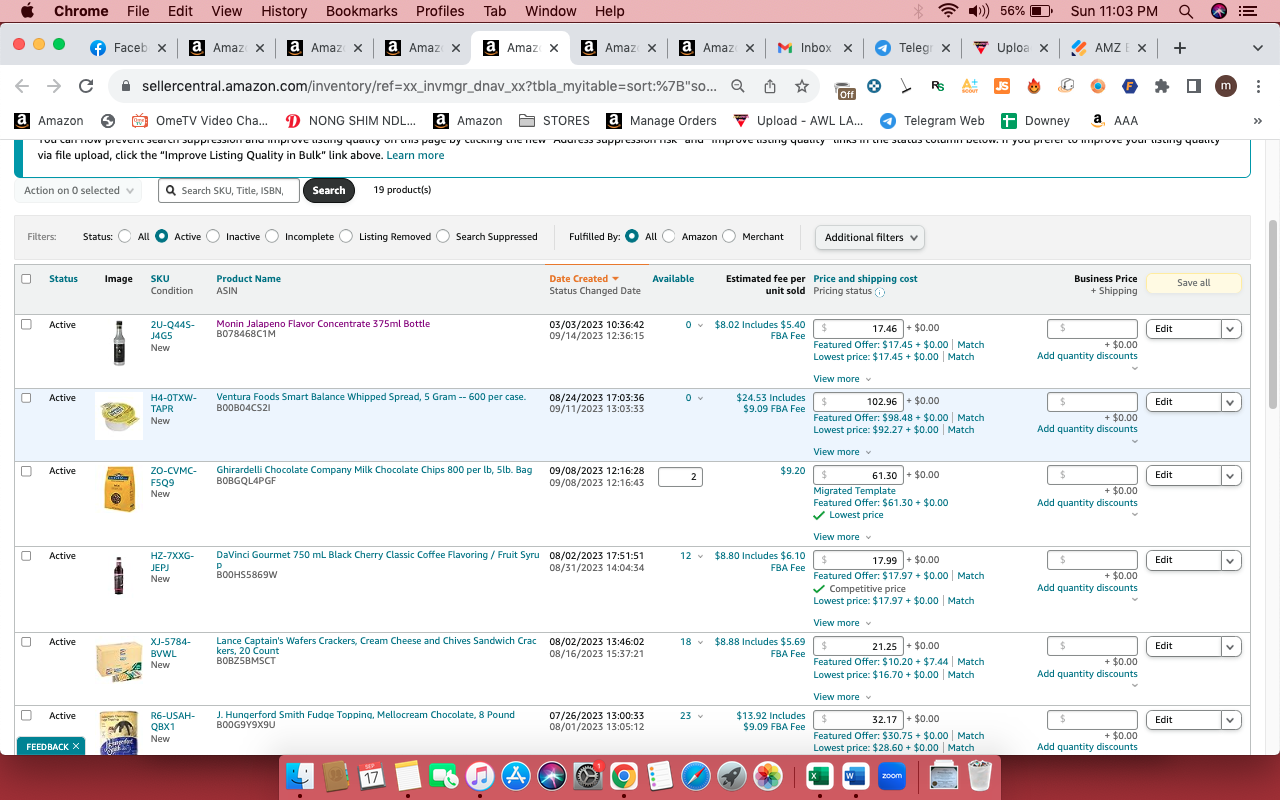Open Finder in the Dock

[300, 776]
